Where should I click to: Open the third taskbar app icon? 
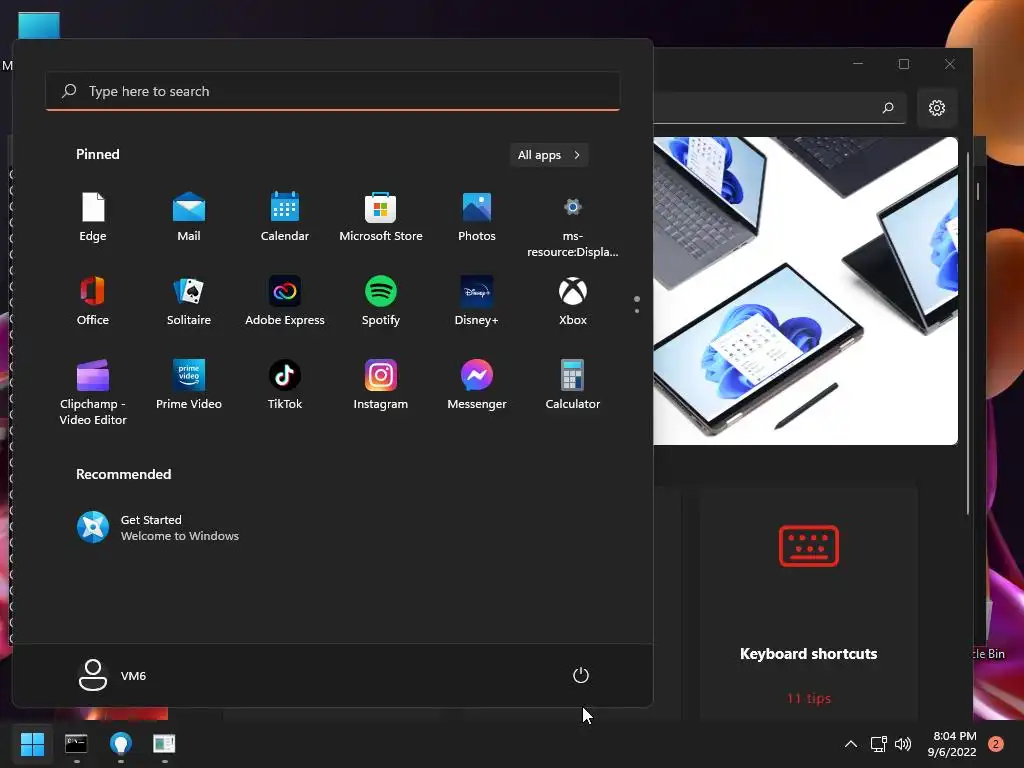point(165,744)
